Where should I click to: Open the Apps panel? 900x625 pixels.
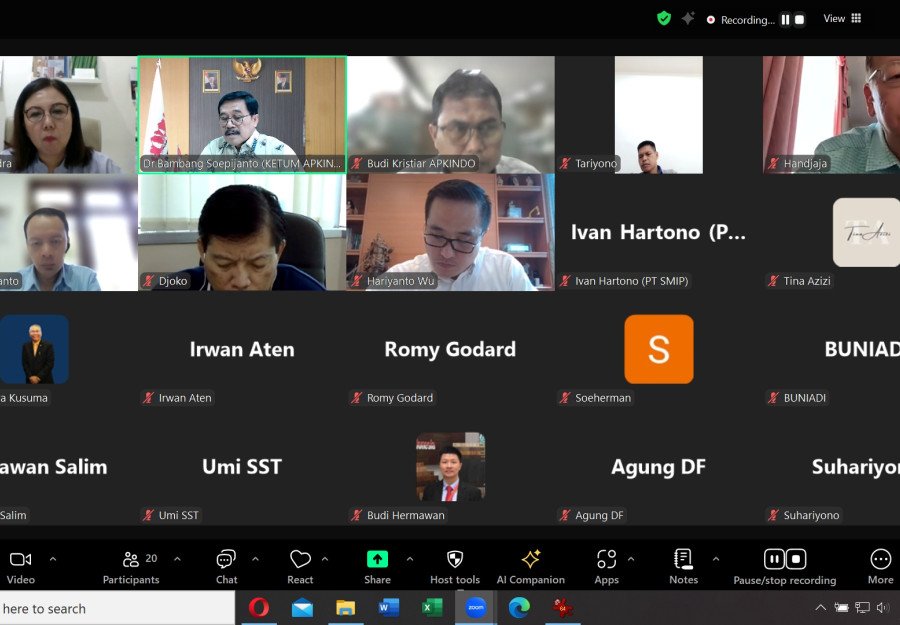coord(606,568)
